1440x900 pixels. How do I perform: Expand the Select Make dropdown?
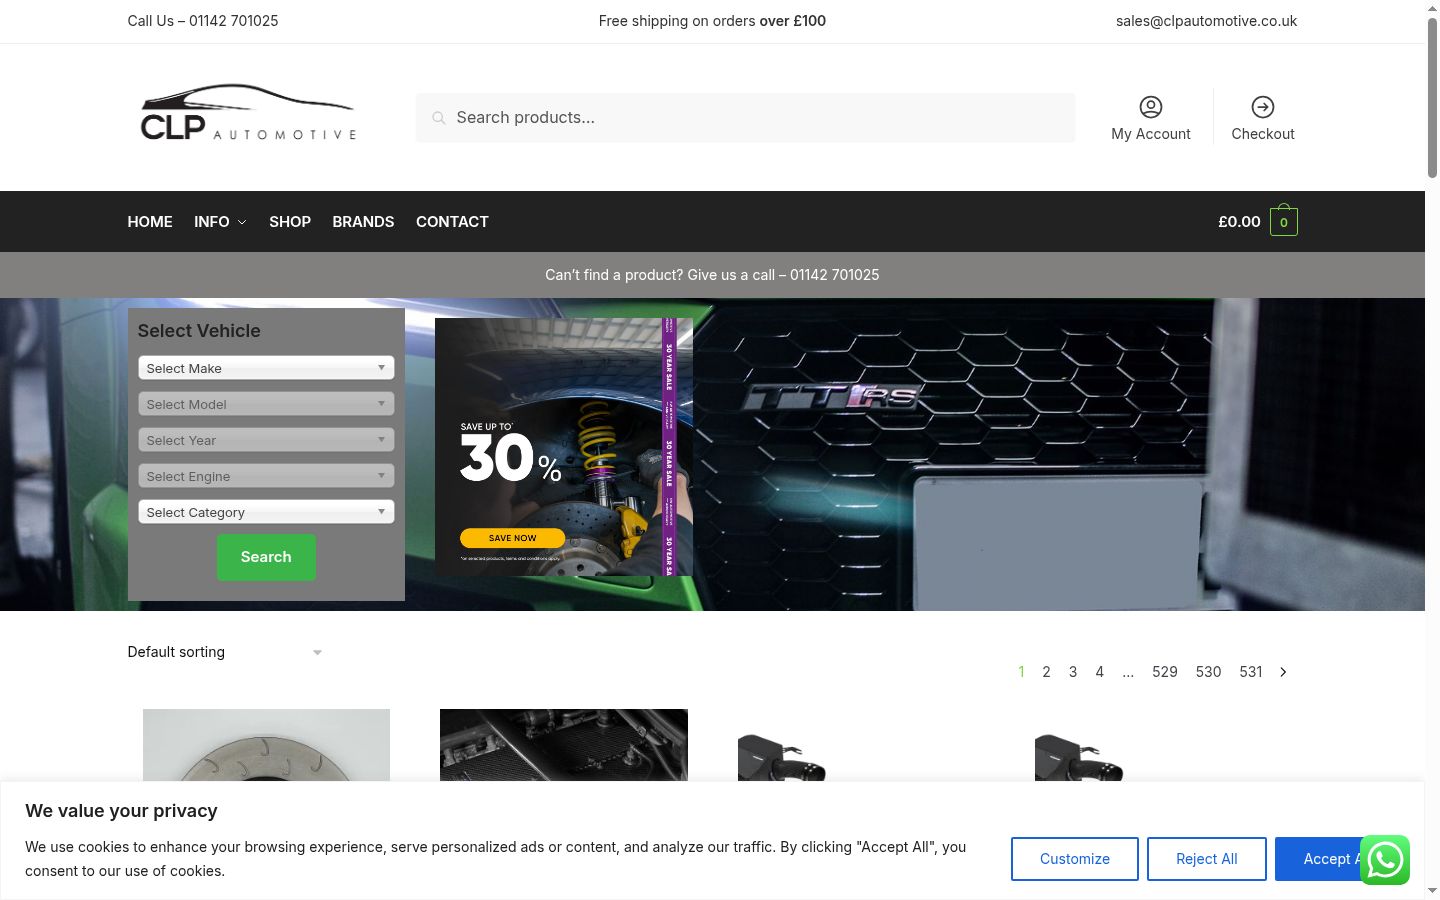point(266,368)
